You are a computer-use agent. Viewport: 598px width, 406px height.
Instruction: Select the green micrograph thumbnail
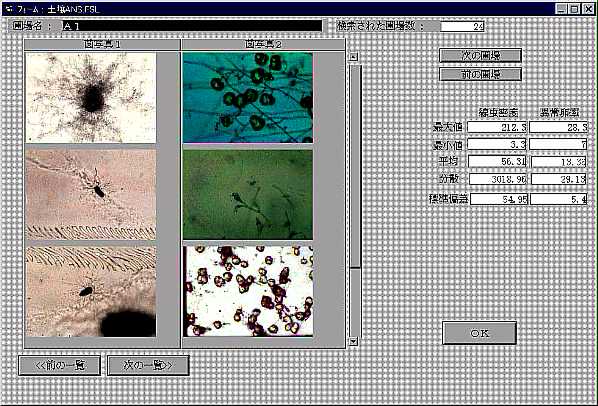248,195
